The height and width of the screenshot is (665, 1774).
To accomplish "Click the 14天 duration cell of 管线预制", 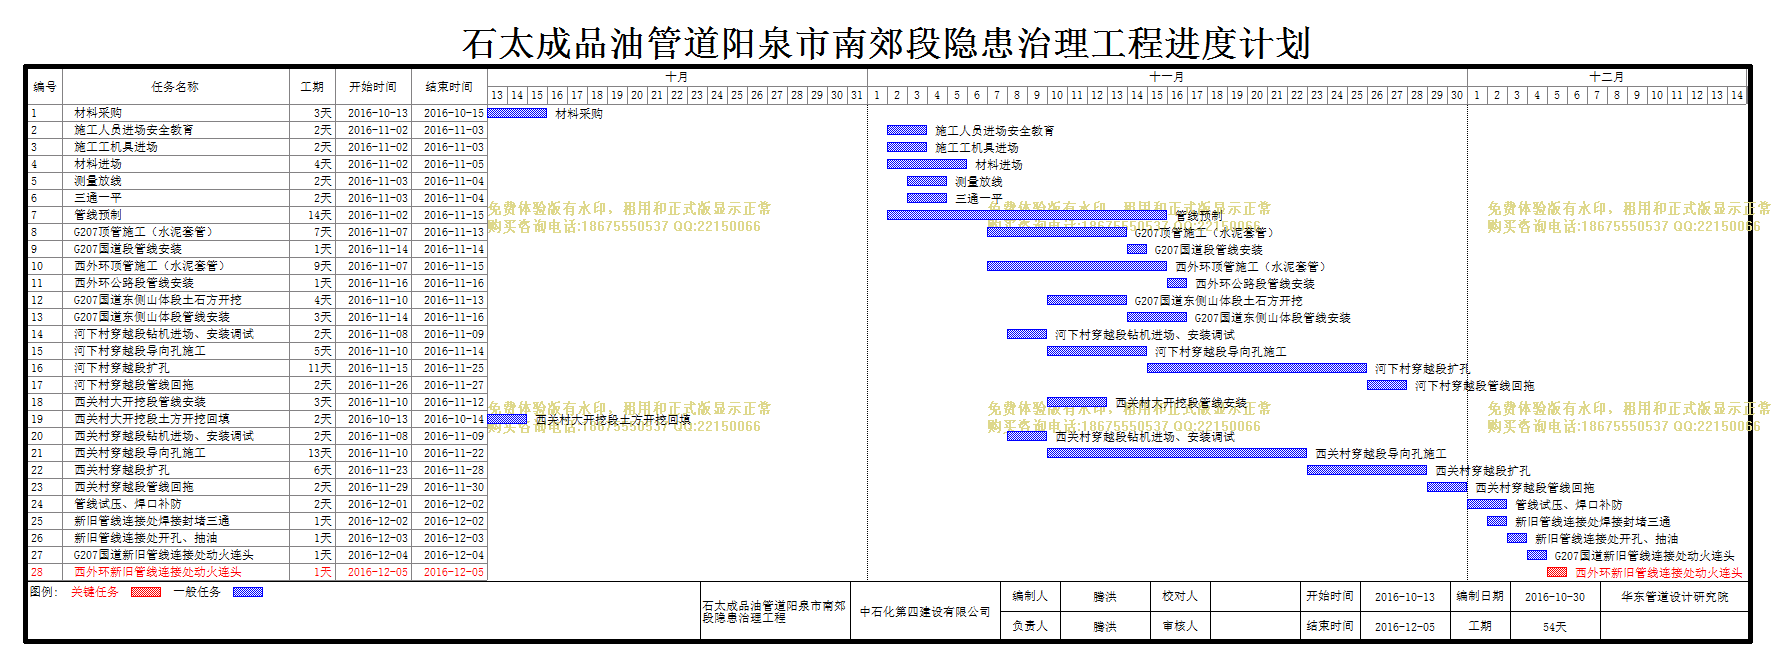I will click(x=320, y=215).
